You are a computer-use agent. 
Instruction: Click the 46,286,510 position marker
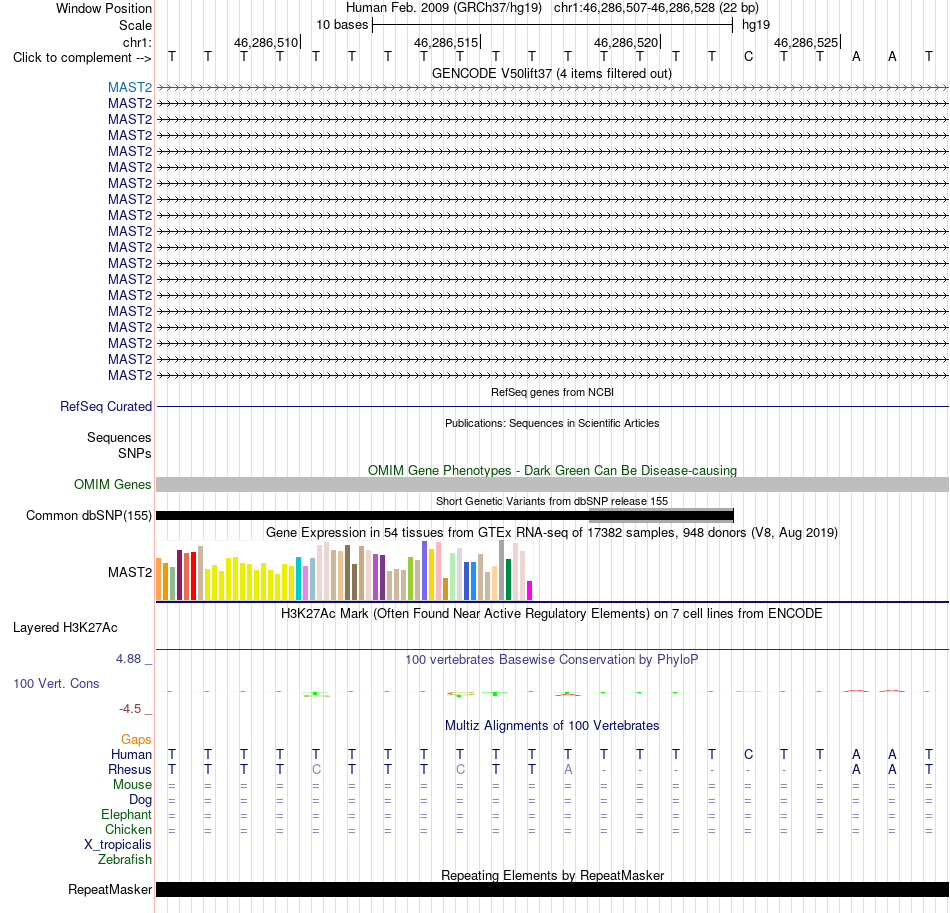tap(267, 42)
